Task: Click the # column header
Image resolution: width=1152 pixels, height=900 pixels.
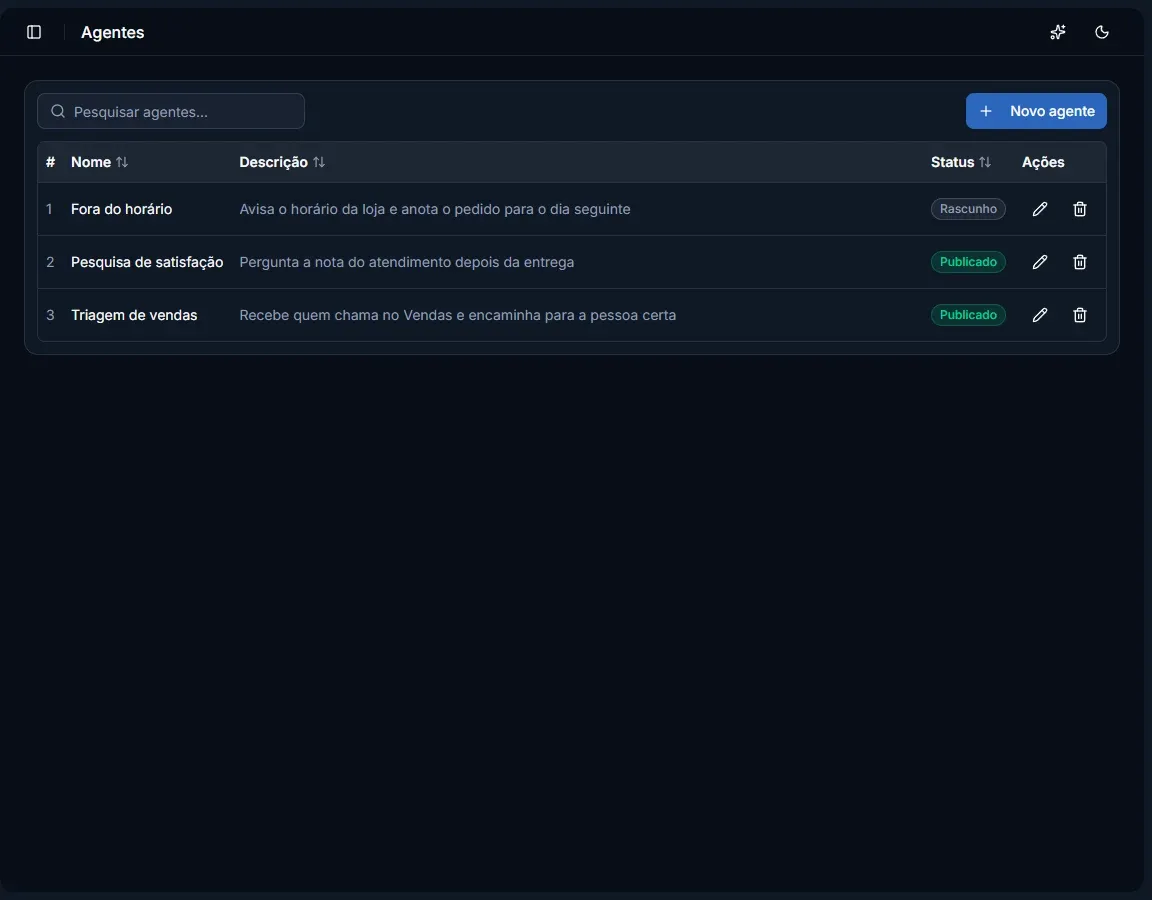Action: pyautogui.click(x=50, y=162)
